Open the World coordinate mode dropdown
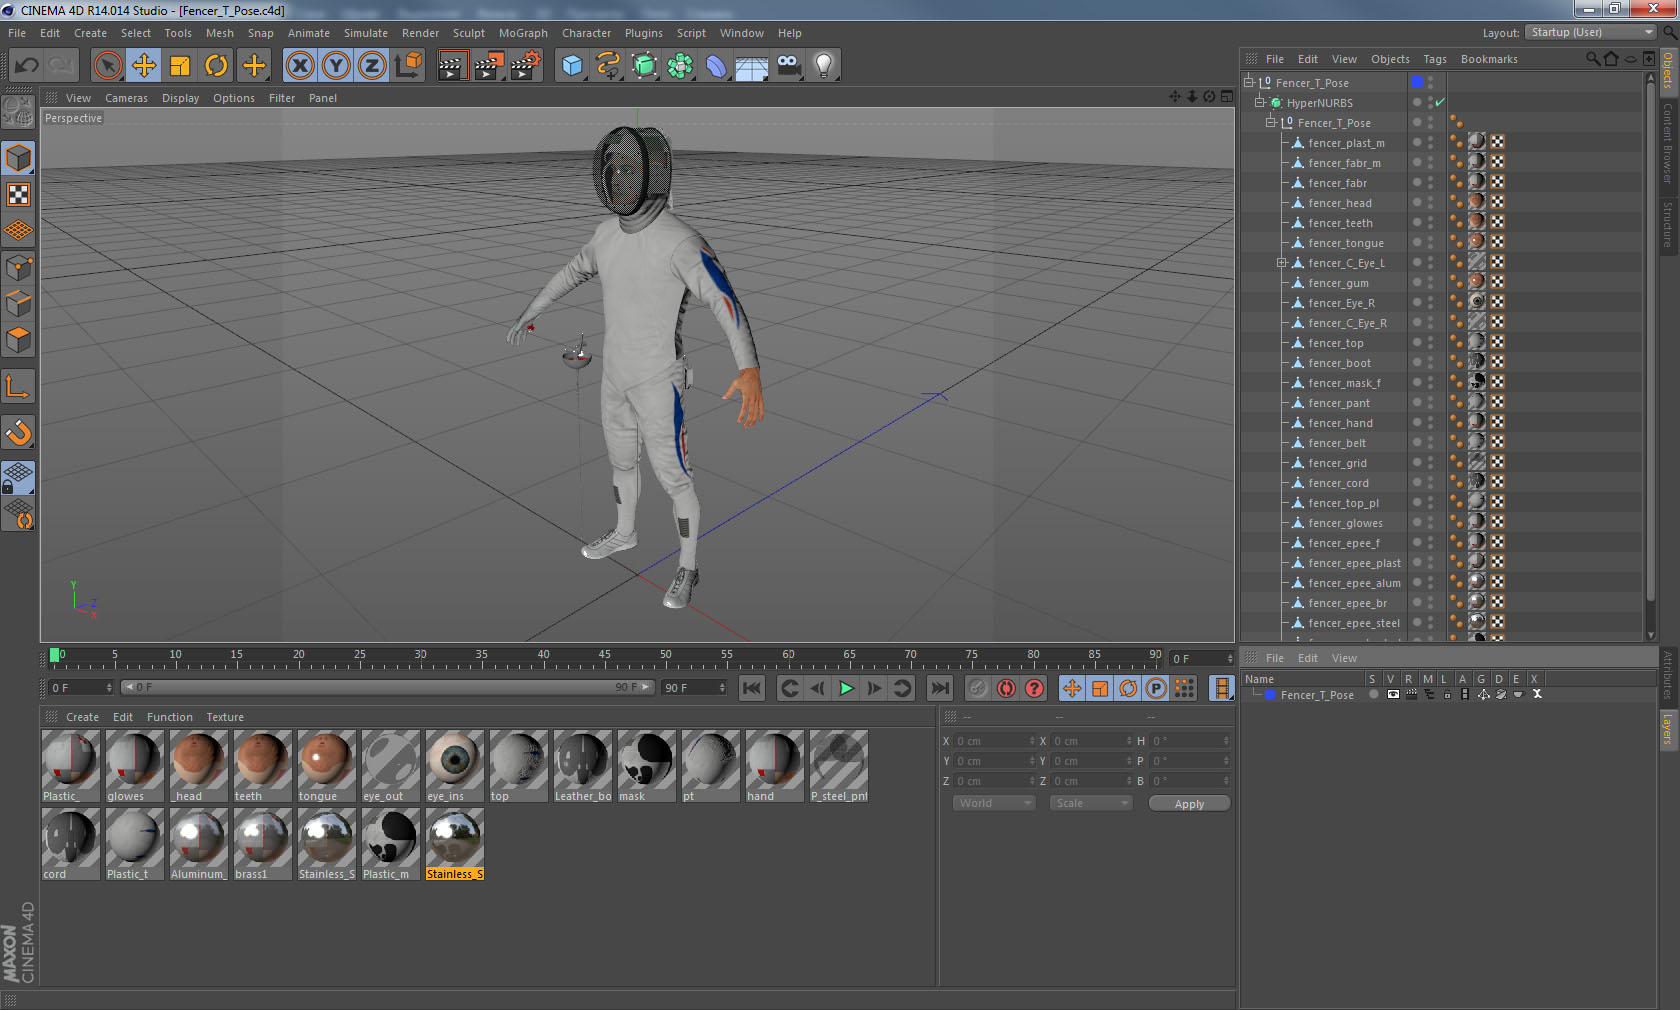The image size is (1680, 1010). [x=994, y=803]
